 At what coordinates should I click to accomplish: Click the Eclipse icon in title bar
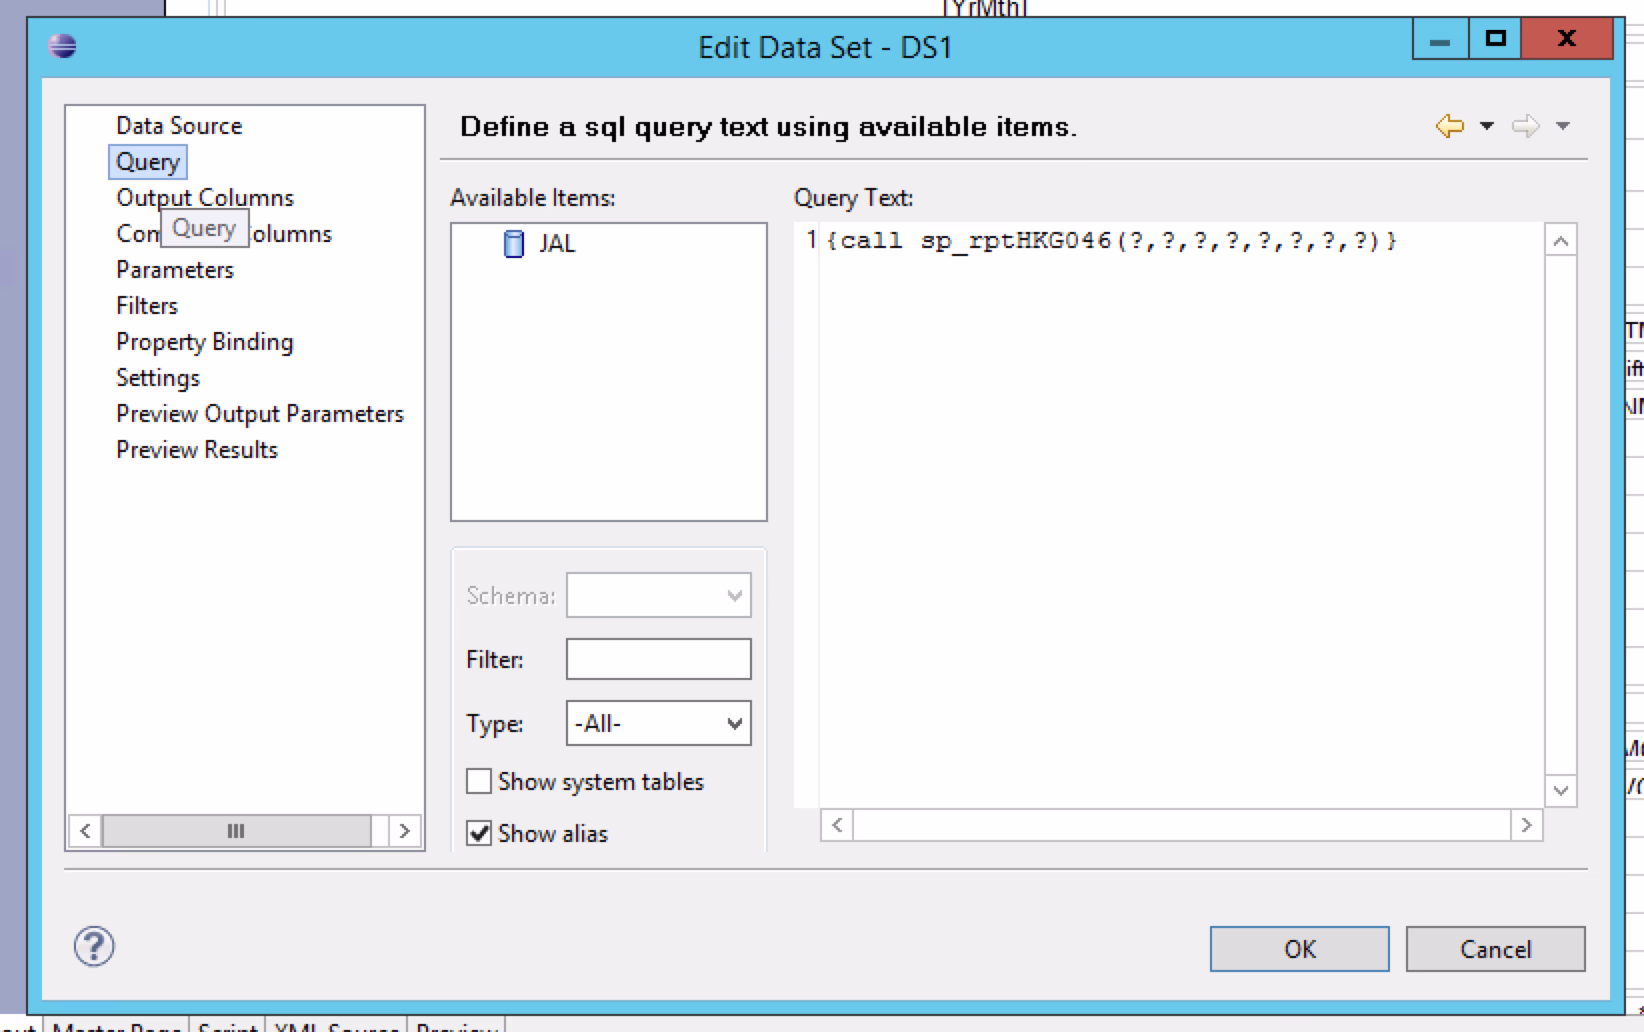pos(62,46)
